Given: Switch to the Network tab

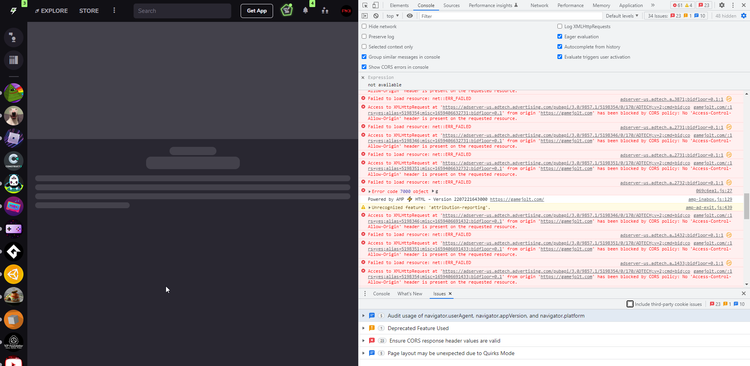Looking at the screenshot, I should [540, 5].
